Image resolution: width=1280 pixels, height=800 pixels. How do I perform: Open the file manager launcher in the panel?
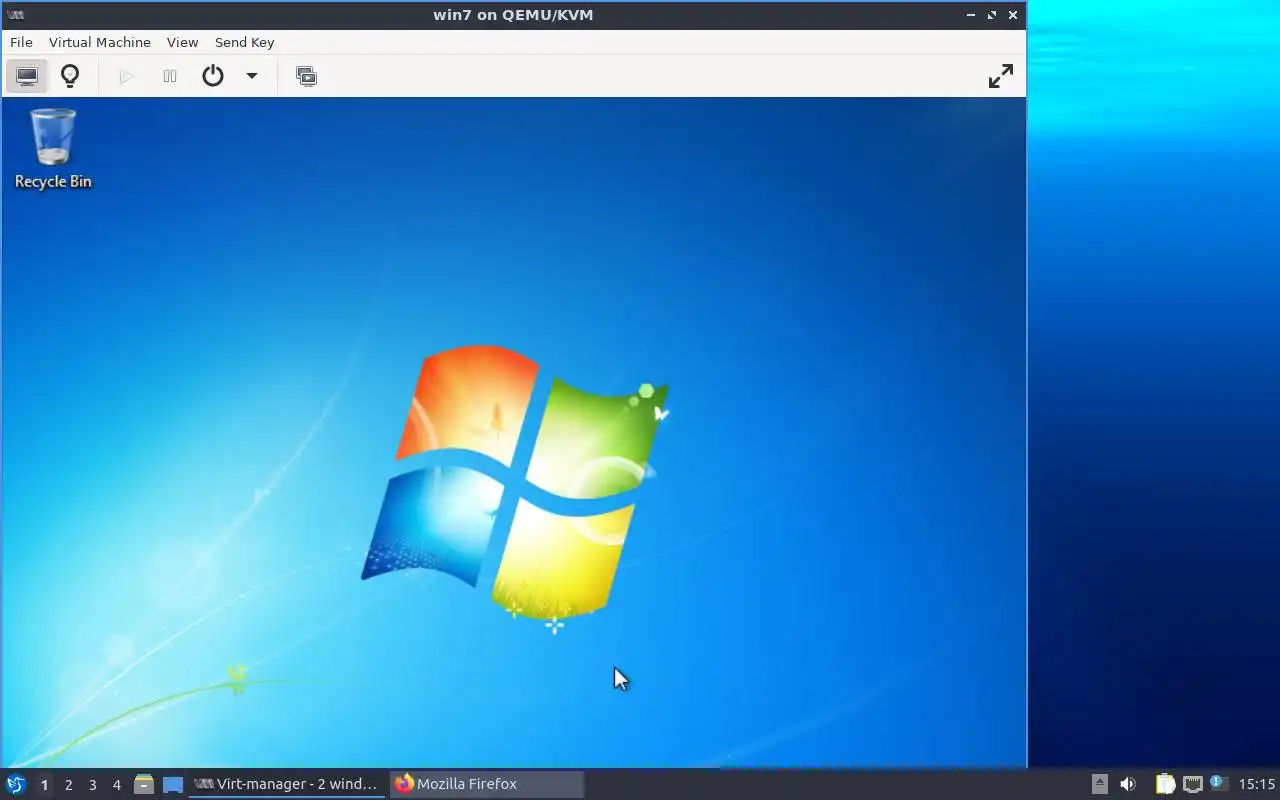tap(144, 784)
